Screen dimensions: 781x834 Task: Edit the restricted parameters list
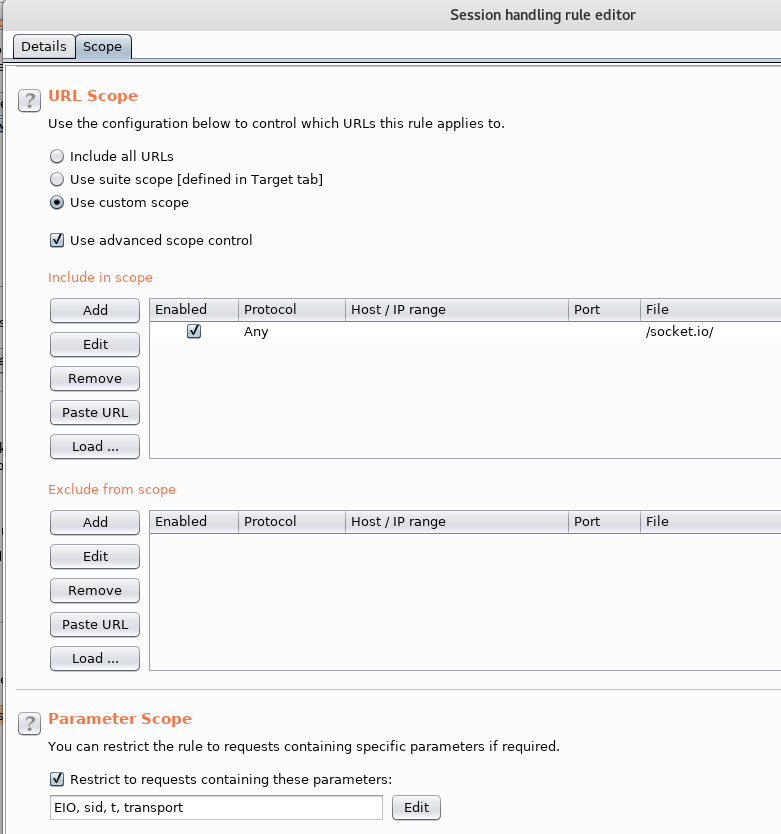(416, 807)
